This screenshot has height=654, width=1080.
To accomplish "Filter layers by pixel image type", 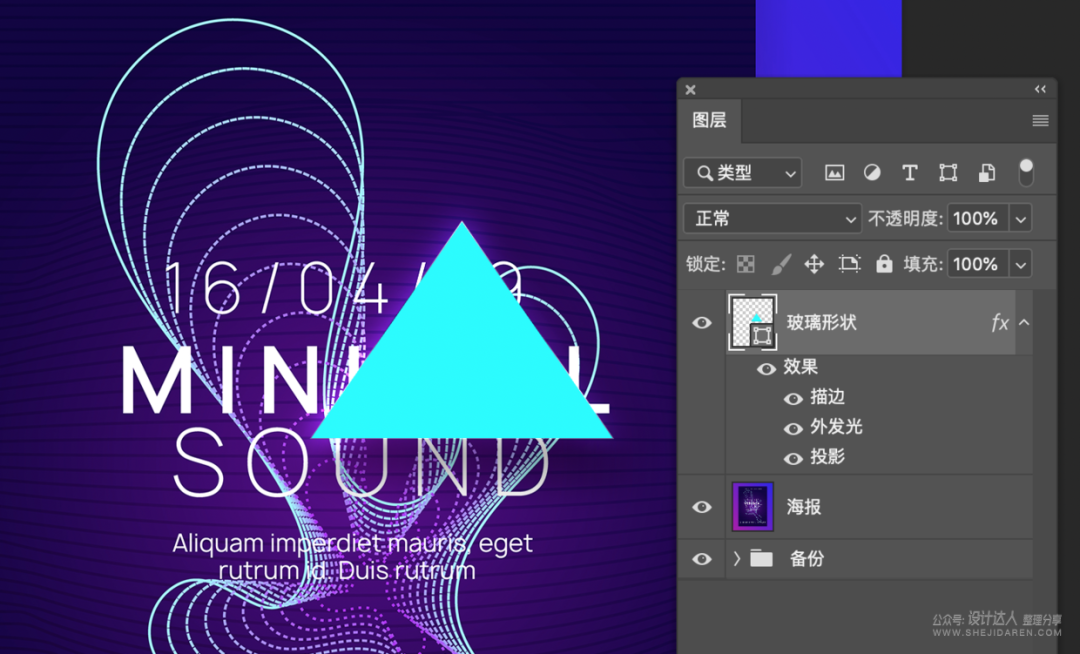I will tap(834, 173).
